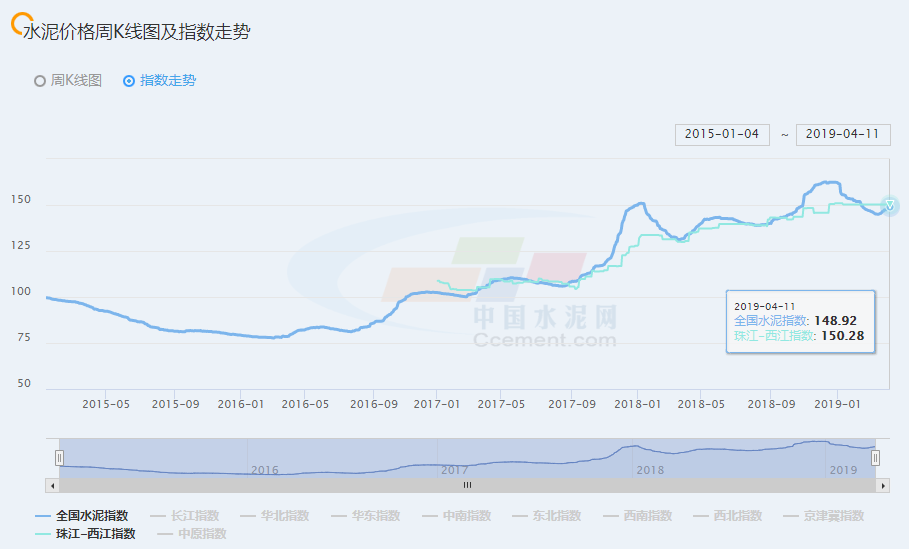This screenshot has width=909, height=549.
Task: Click the start date field 2015-01-04
Action: pyautogui.click(x=722, y=134)
